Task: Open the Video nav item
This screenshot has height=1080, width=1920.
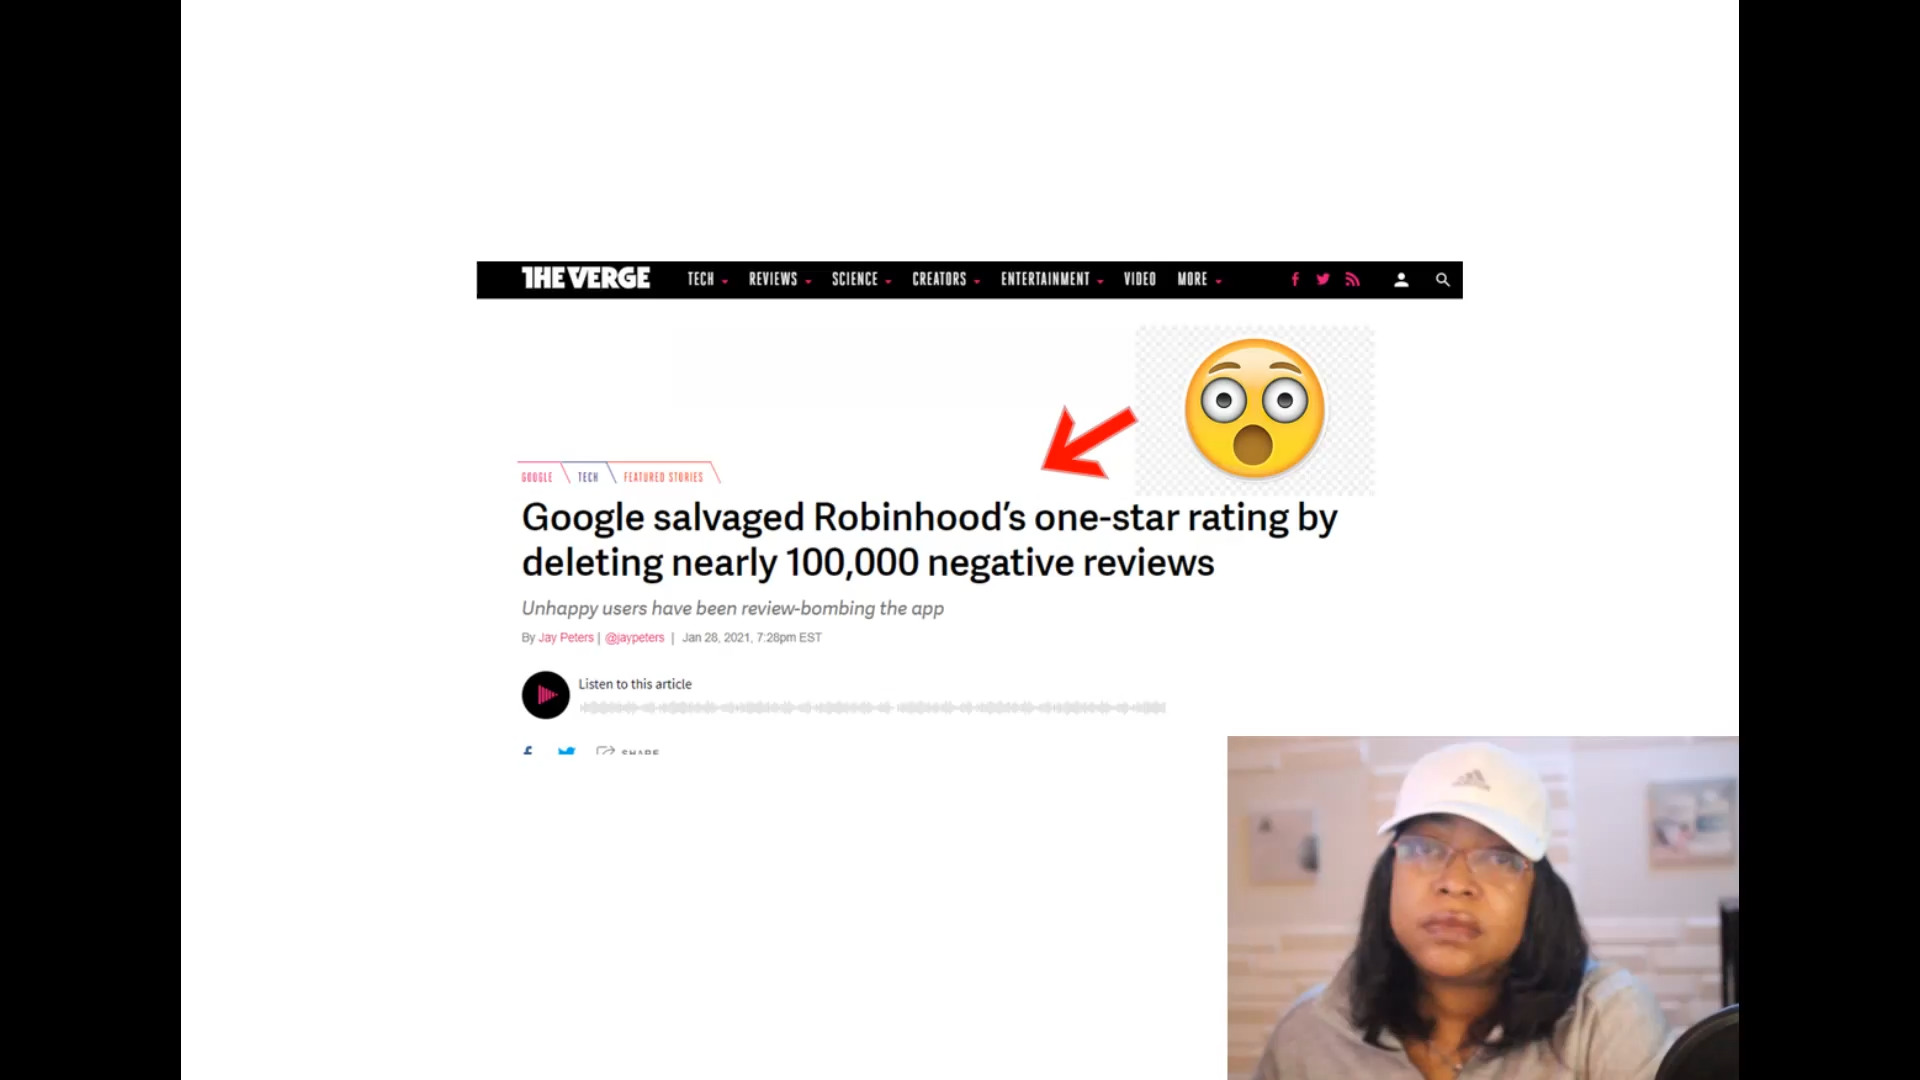Action: 1140,280
